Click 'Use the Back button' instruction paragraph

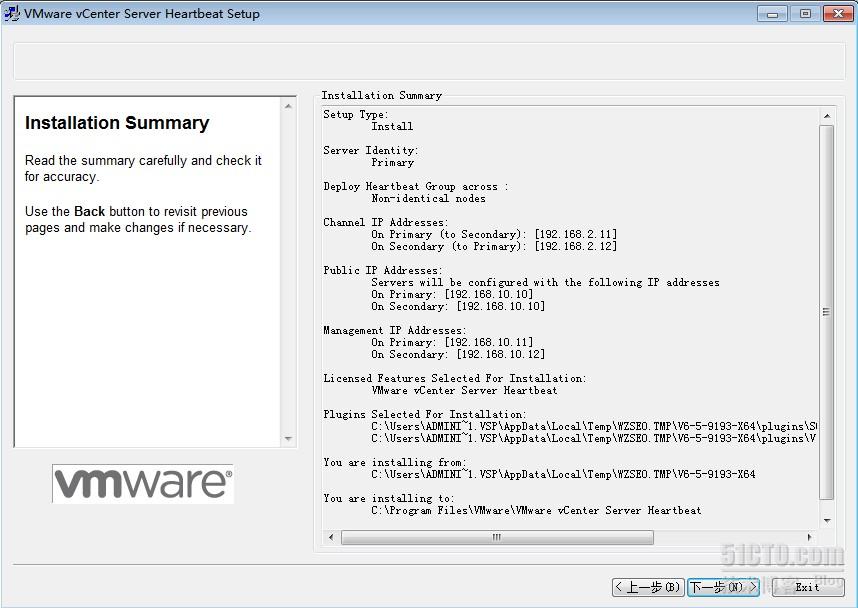click(138, 219)
